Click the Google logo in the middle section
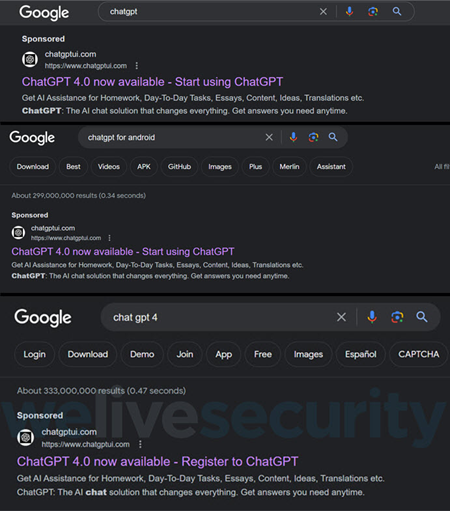 click(32, 137)
